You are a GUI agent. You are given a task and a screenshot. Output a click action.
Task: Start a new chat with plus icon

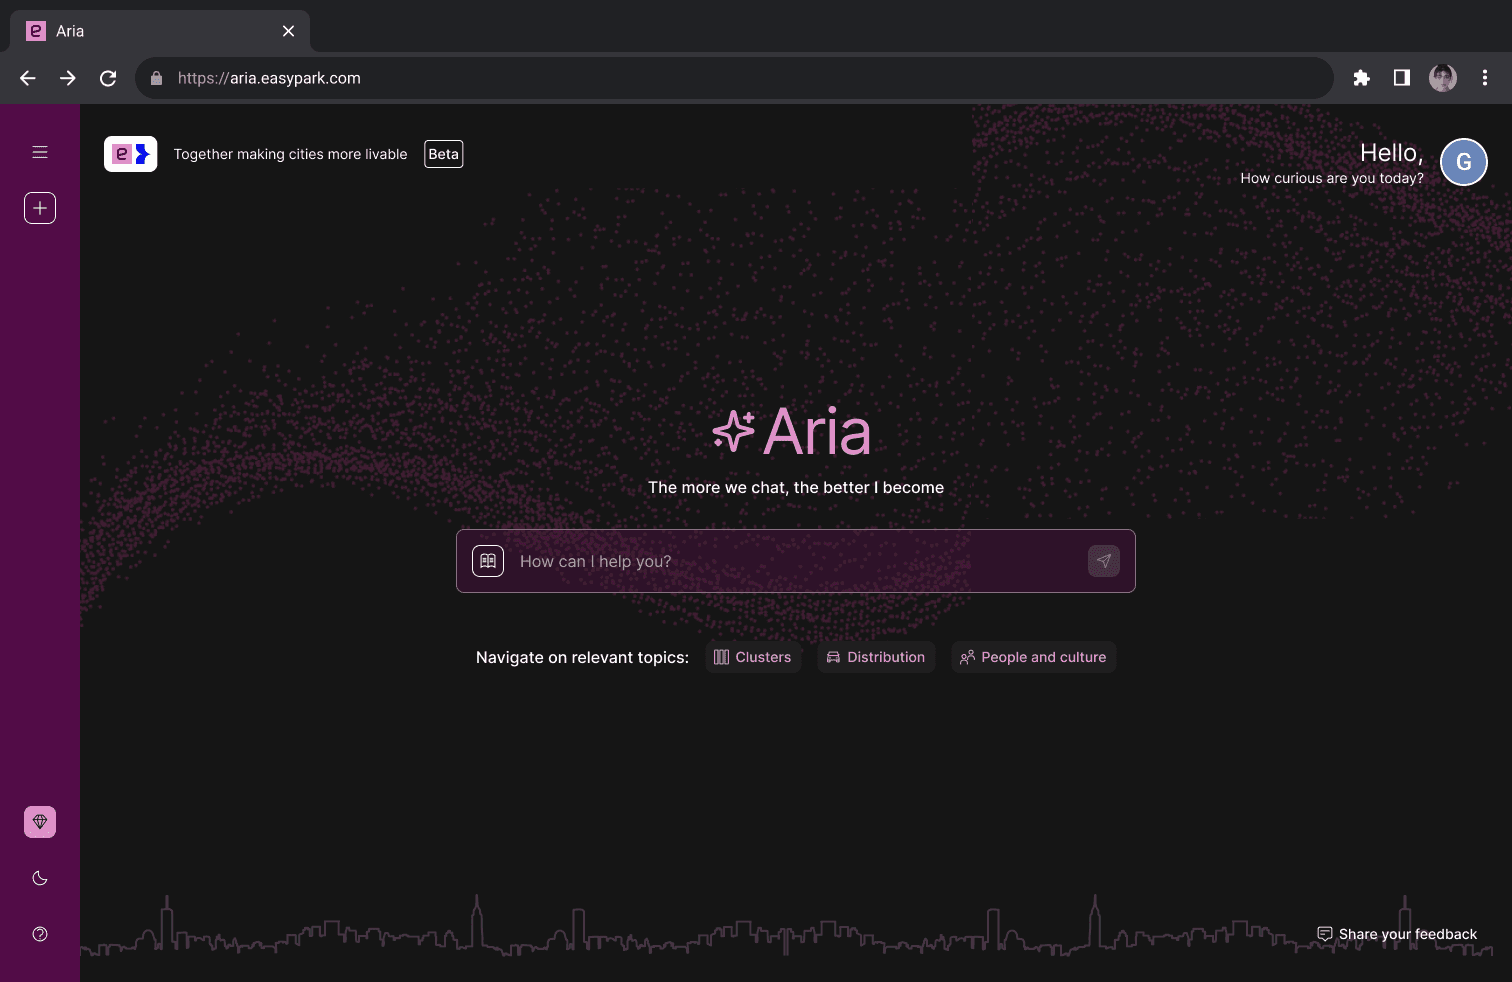tap(40, 208)
